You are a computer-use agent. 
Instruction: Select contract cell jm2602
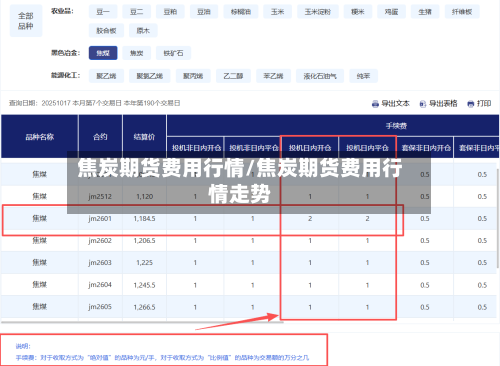100,241
